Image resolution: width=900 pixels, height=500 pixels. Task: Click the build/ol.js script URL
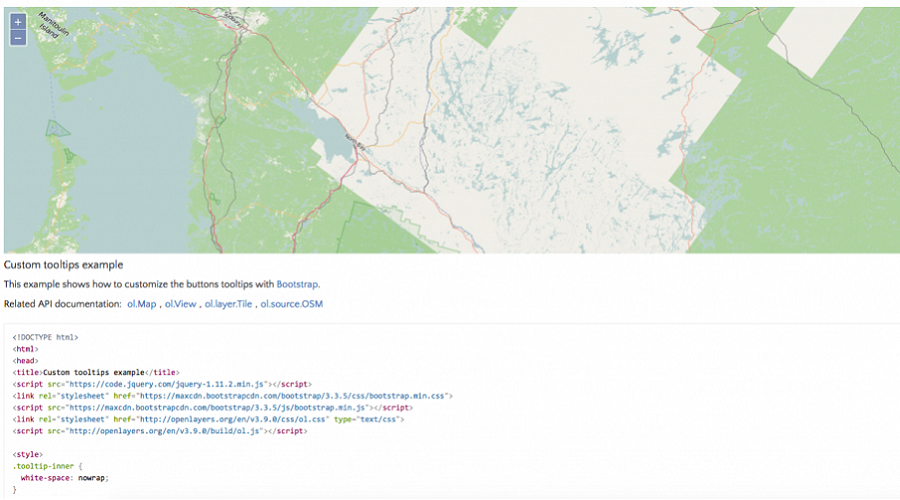[165, 431]
